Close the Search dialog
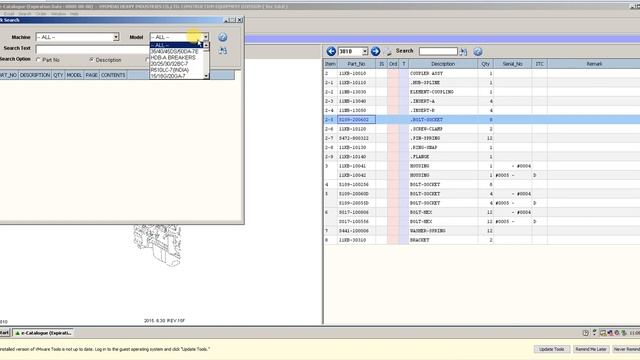This screenshot has height=360, width=640. pos(240,20)
